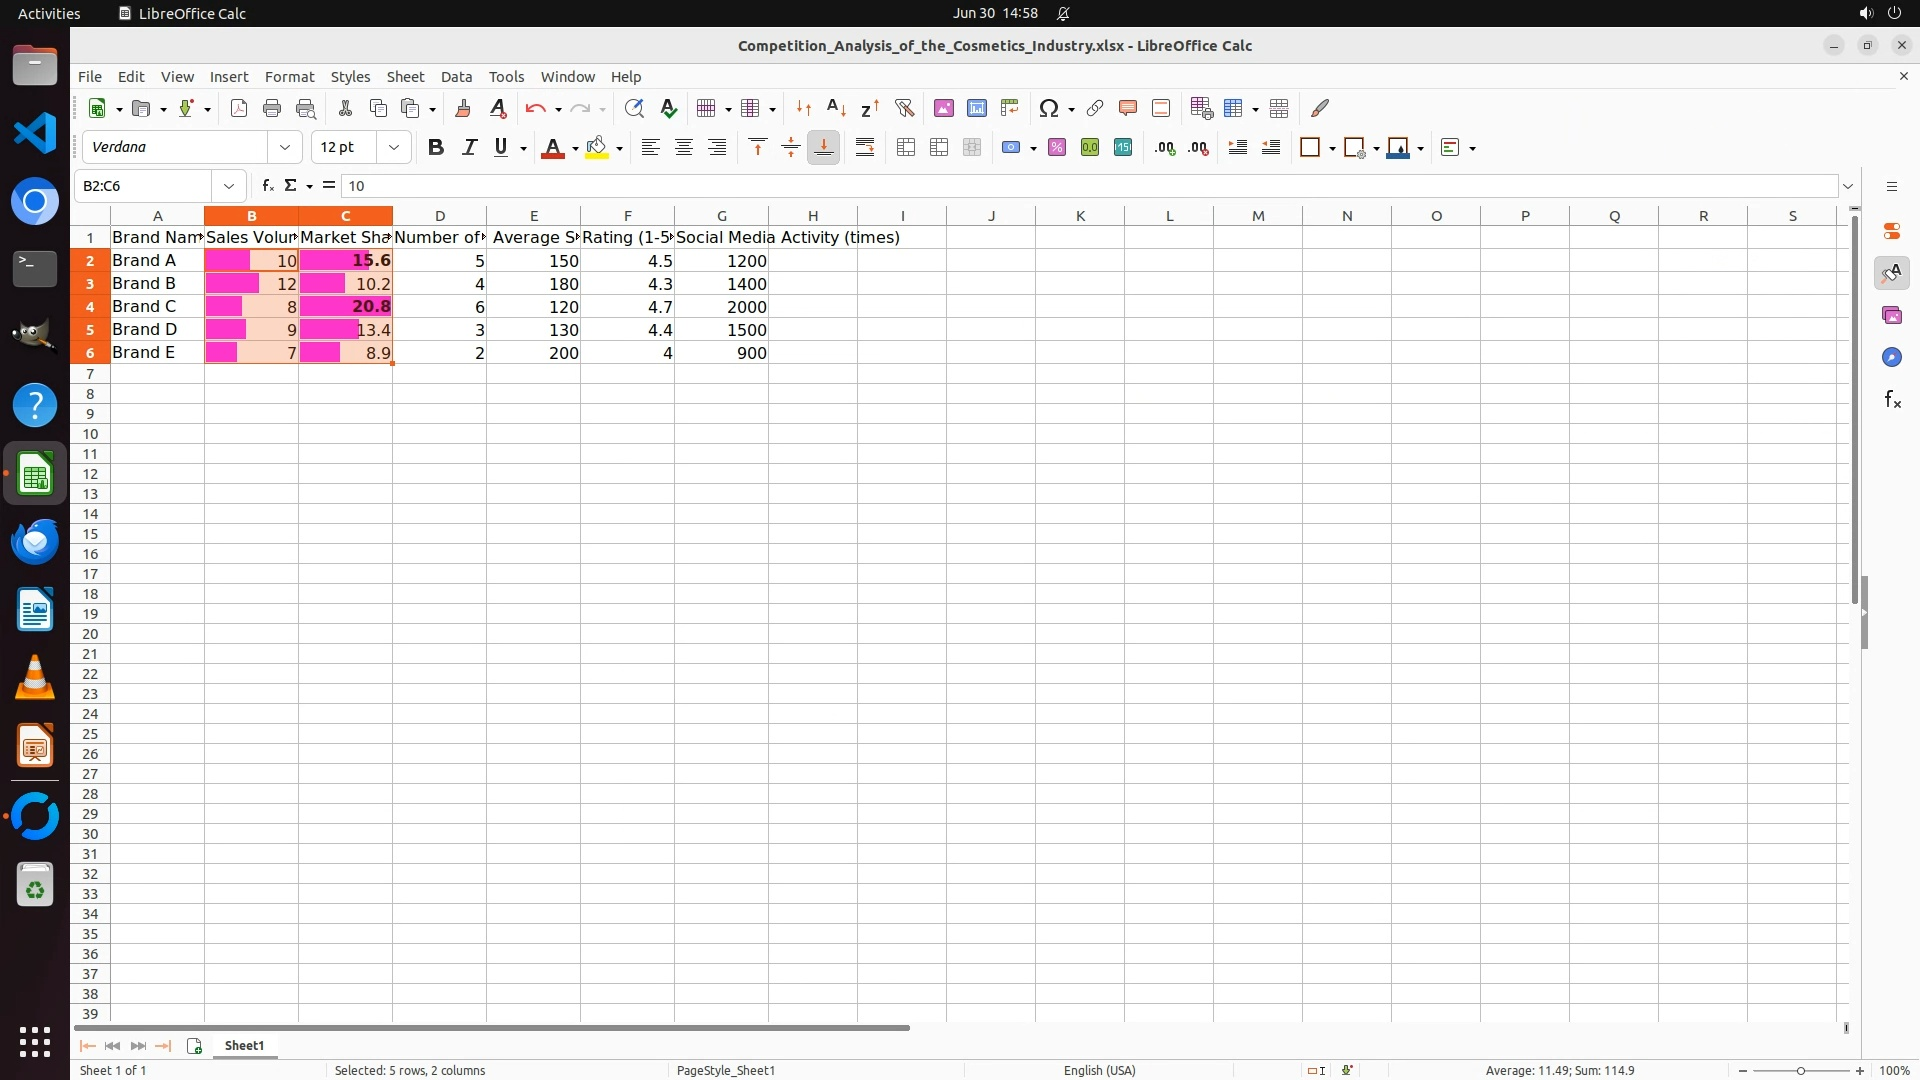The image size is (1920, 1080).
Task: Click the Sort Ascending icon
Action: coord(836,109)
